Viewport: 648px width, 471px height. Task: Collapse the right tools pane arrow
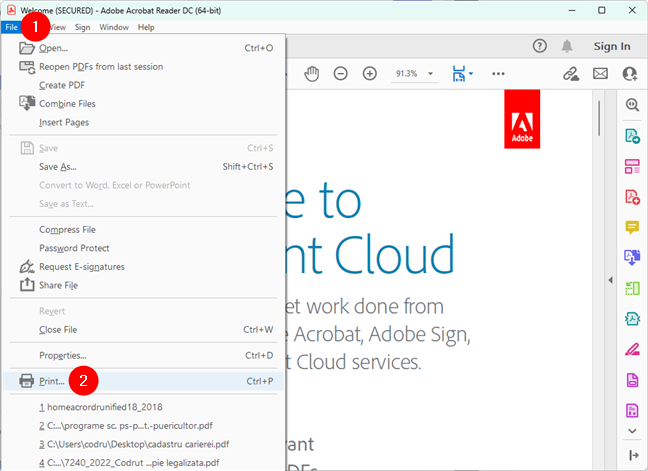tap(632, 455)
